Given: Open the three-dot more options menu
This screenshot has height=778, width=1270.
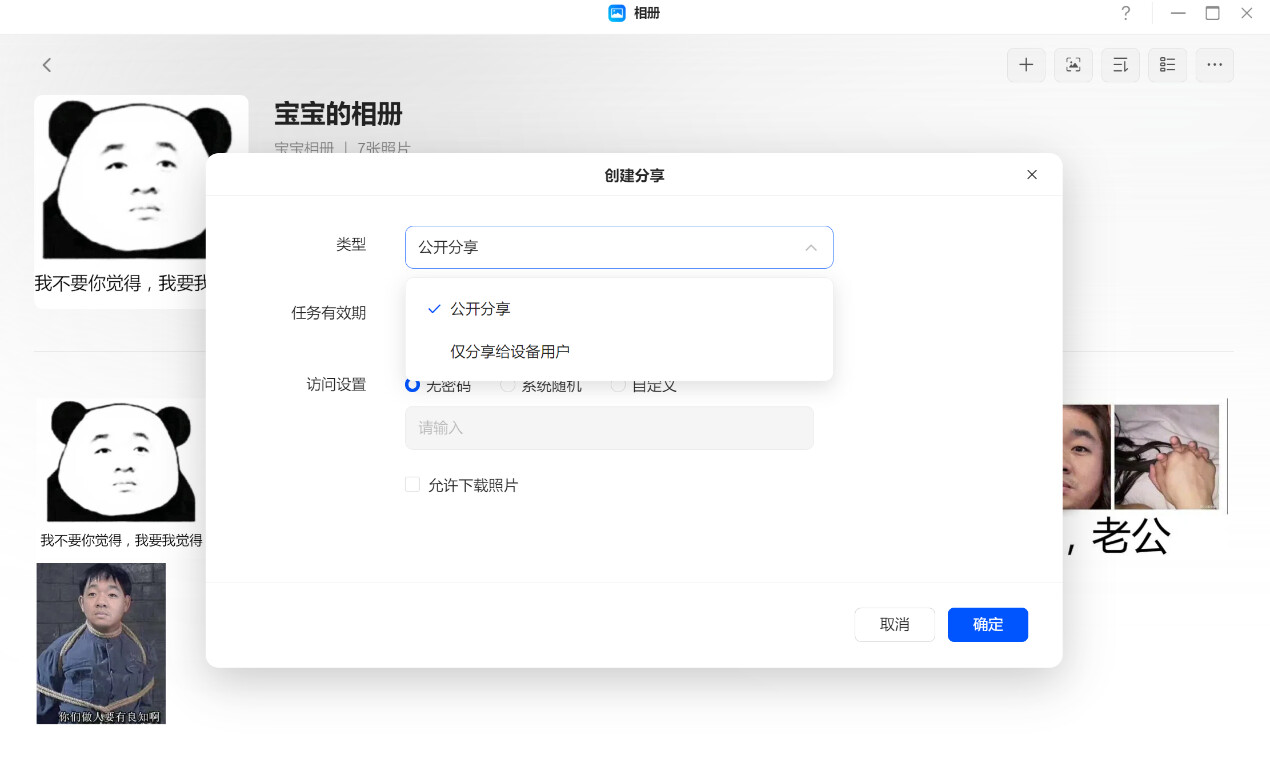Looking at the screenshot, I should coord(1214,65).
